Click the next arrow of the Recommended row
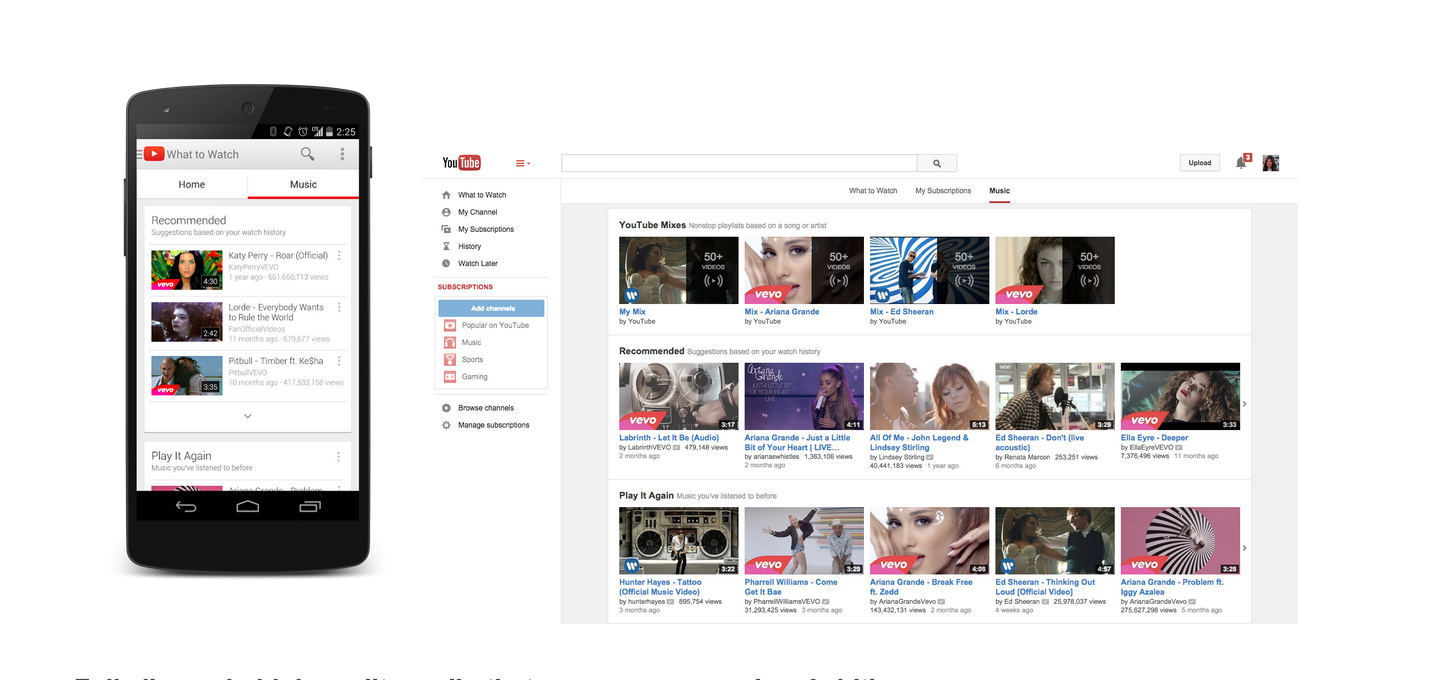 (1245, 403)
